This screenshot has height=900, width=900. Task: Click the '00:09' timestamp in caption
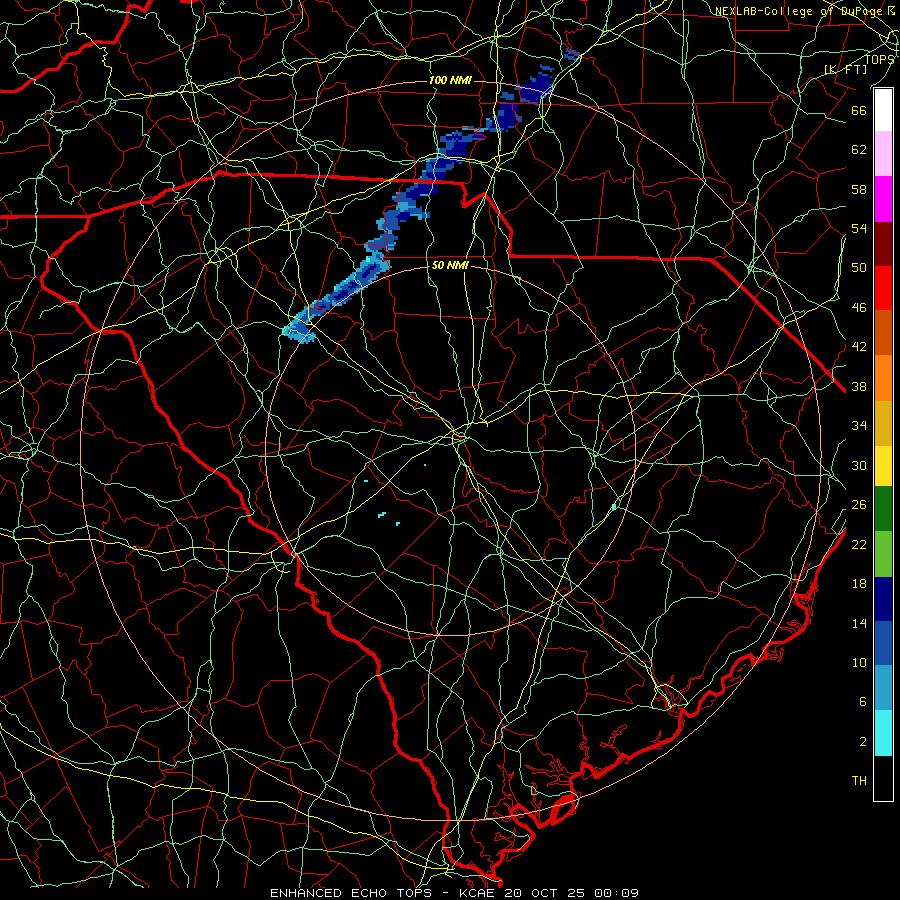point(616,893)
